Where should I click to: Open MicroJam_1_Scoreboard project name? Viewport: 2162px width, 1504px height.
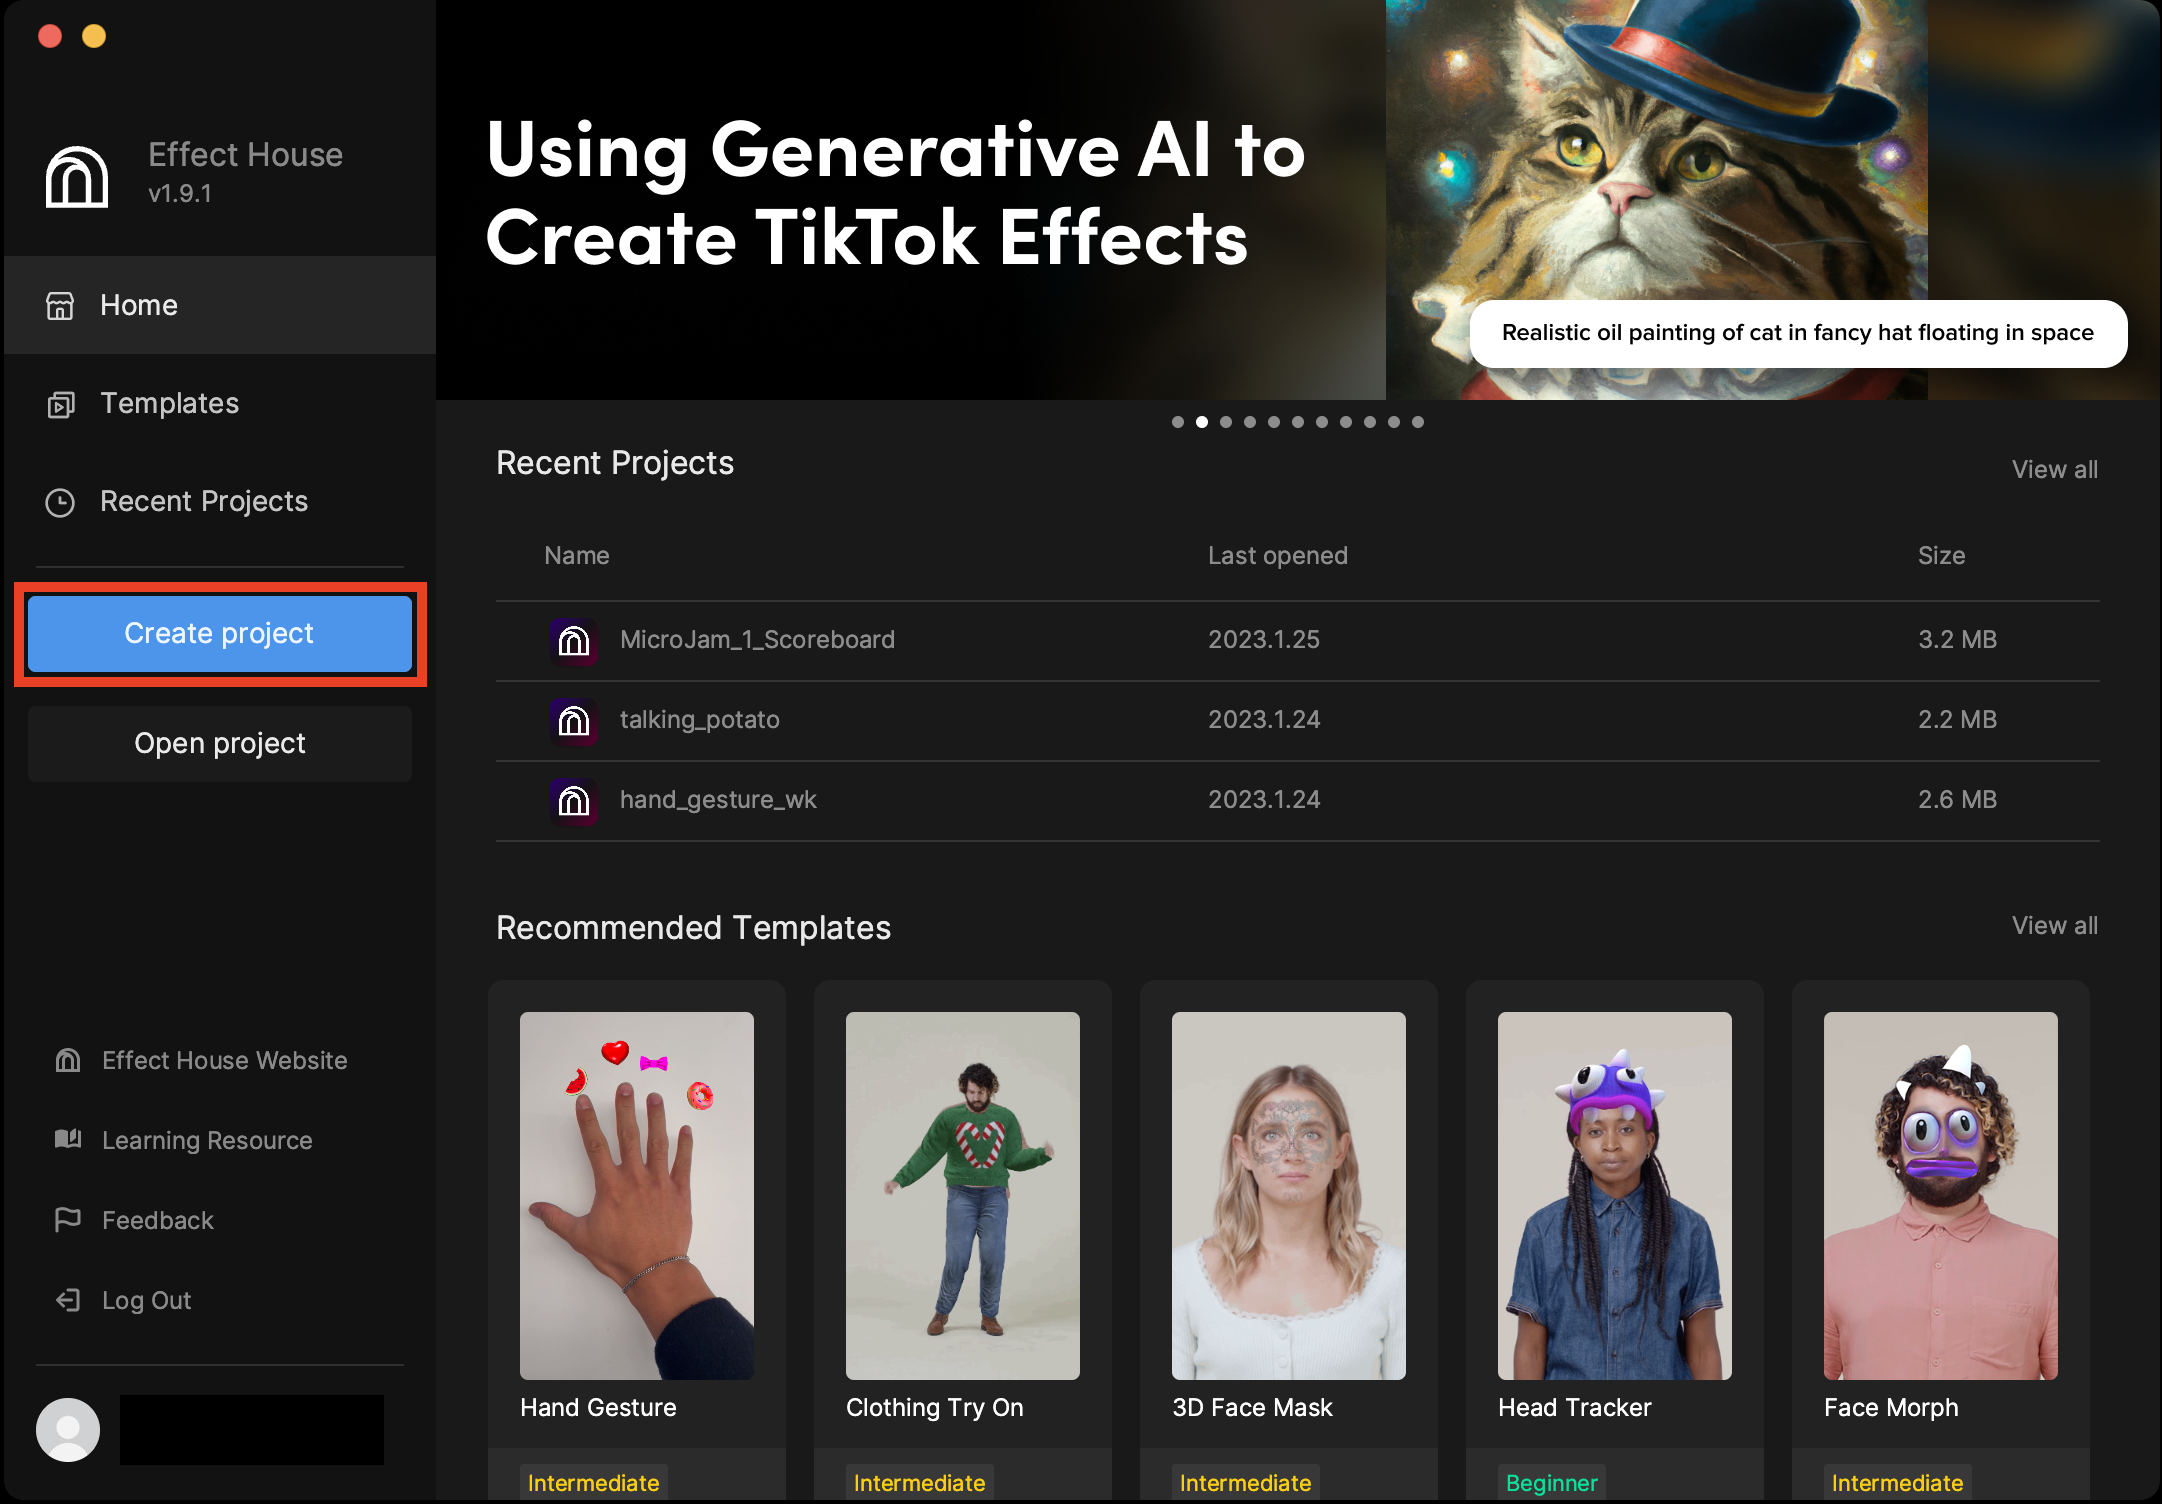[x=757, y=640]
